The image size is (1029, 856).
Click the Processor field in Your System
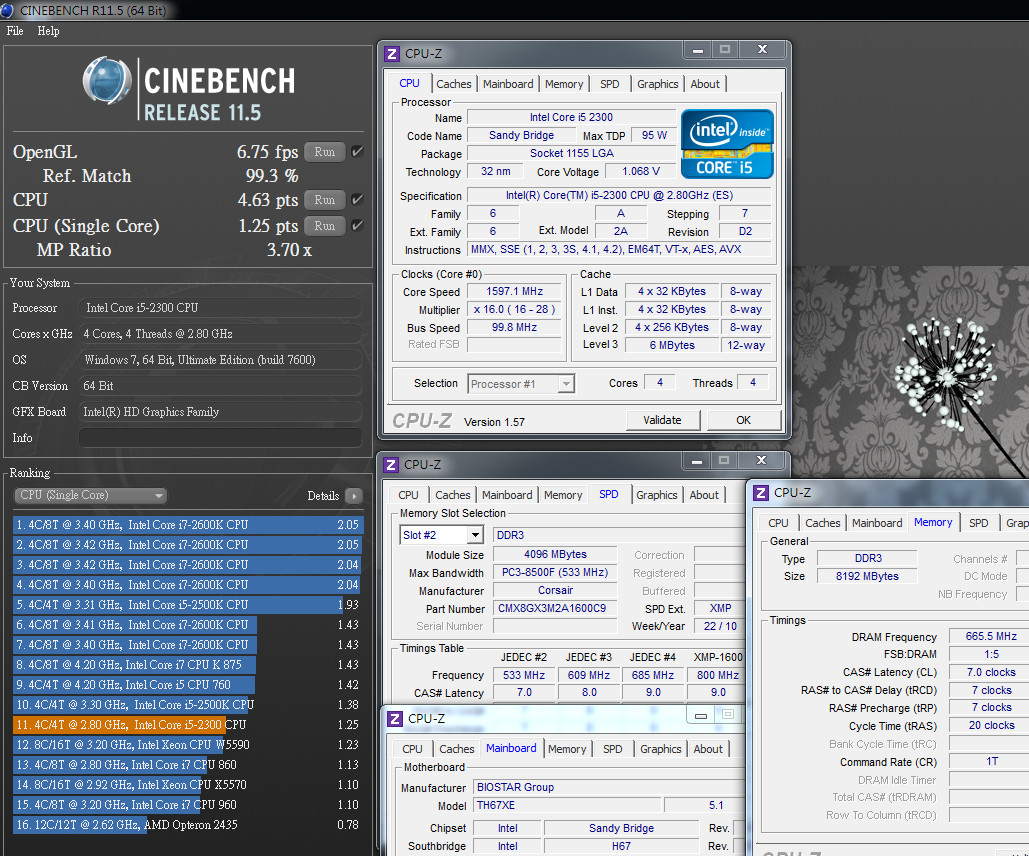coord(220,308)
